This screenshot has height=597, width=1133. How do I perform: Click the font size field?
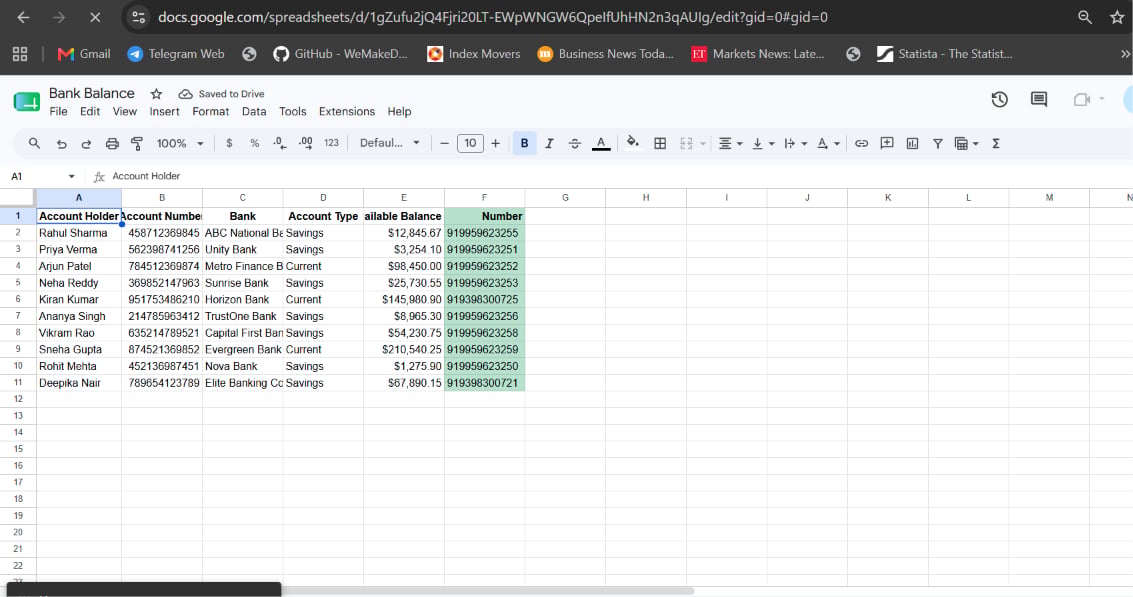tap(470, 143)
